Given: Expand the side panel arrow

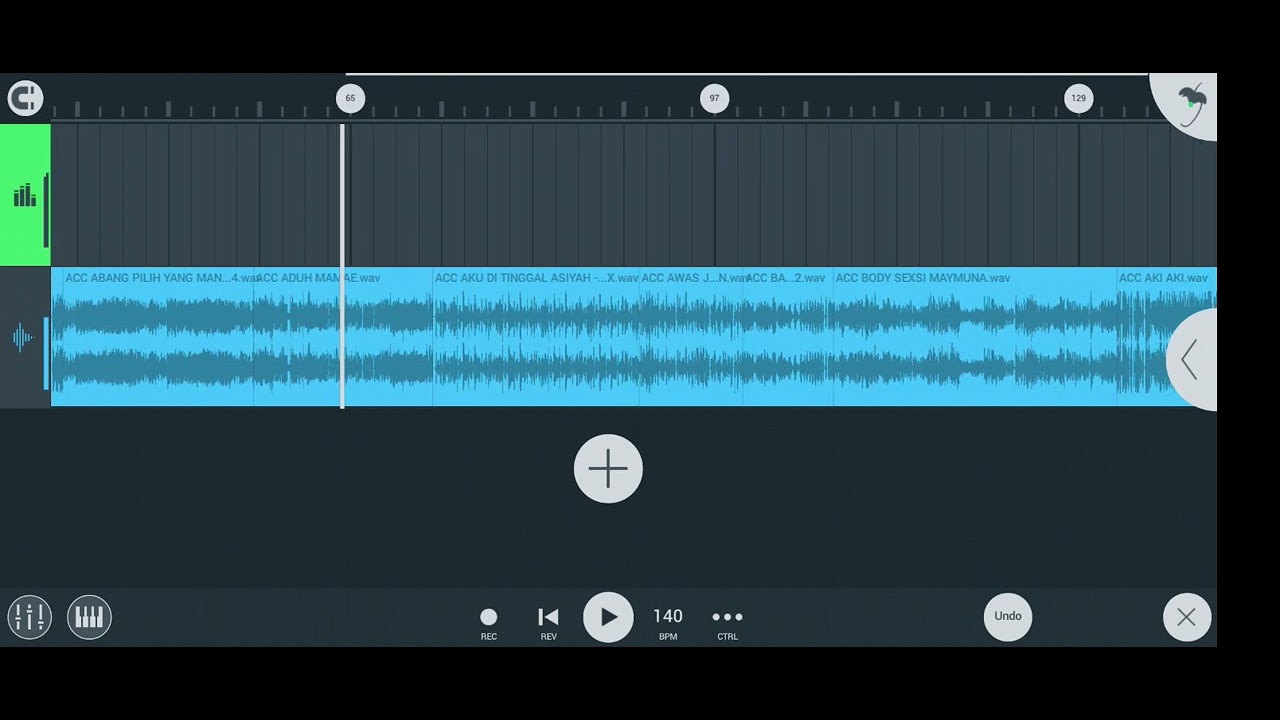Looking at the screenshot, I should click(1192, 359).
